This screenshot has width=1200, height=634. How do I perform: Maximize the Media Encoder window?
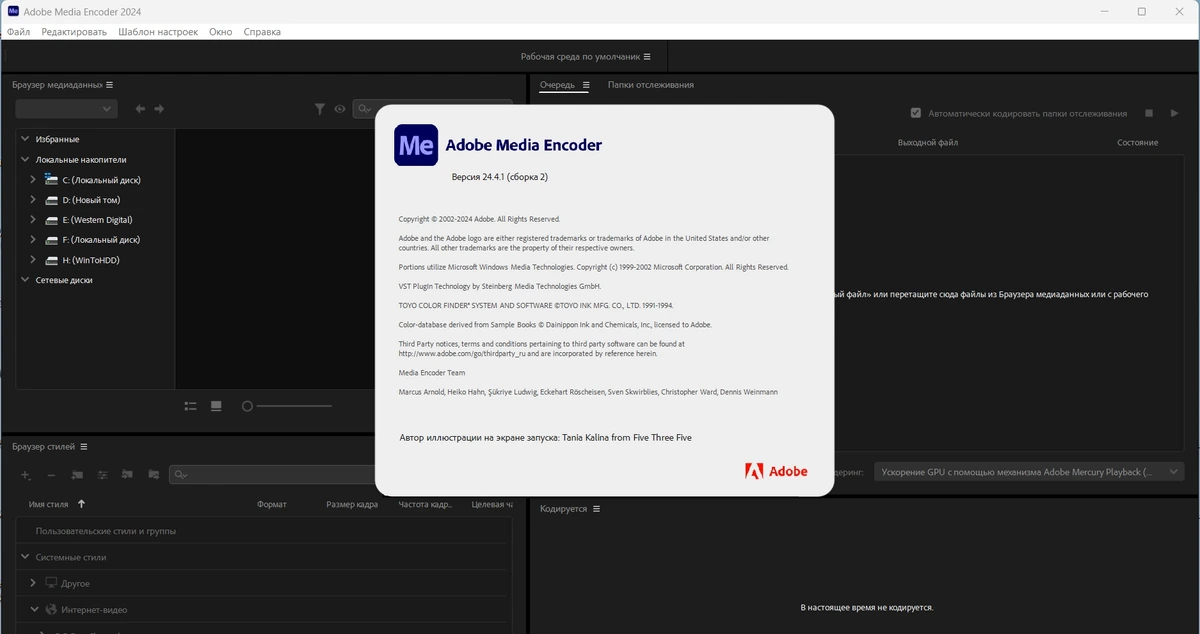(x=1141, y=12)
